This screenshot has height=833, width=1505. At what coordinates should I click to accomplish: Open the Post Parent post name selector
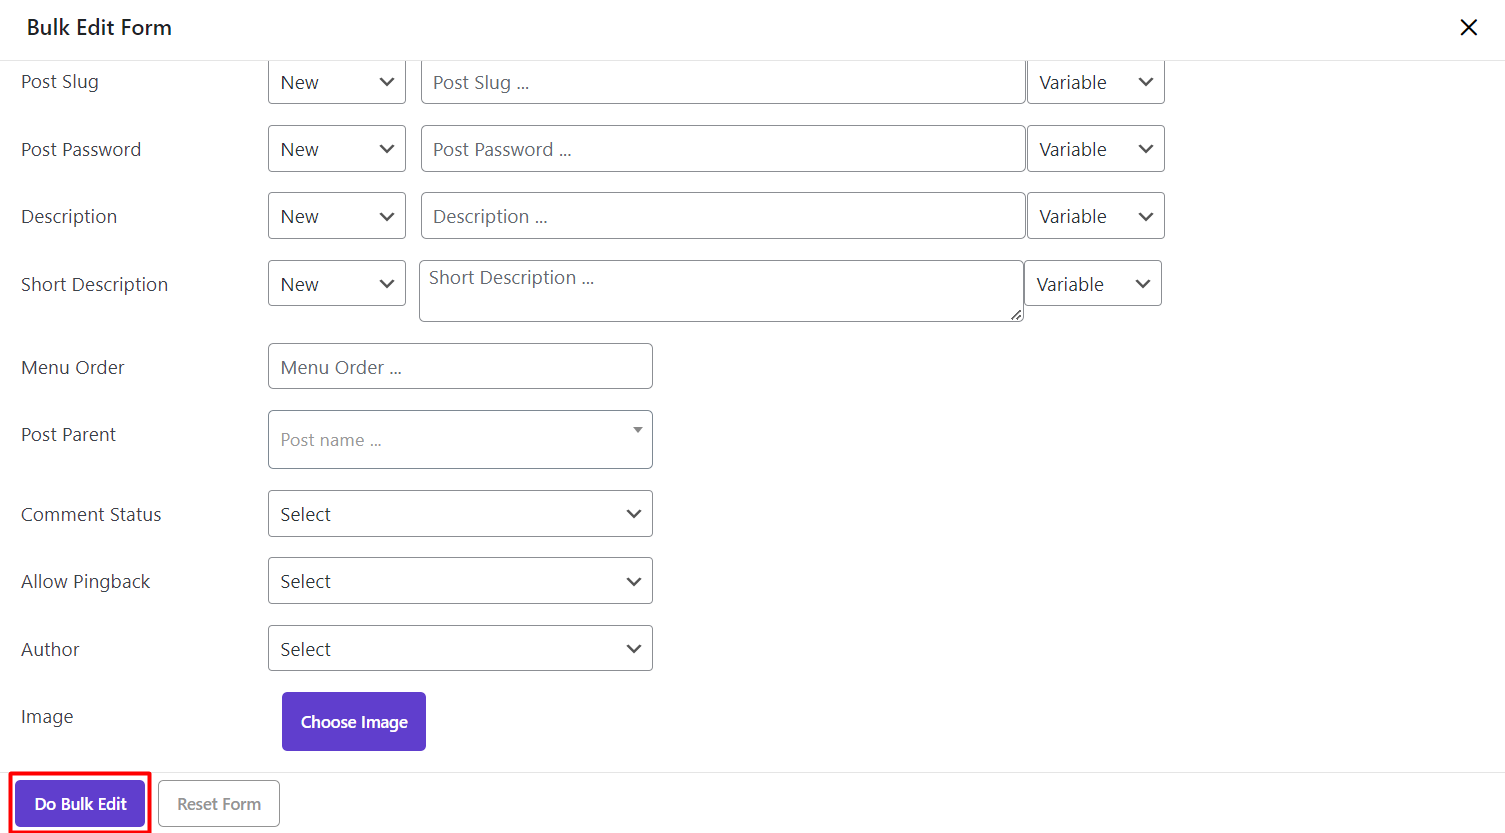tap(460, 440)
